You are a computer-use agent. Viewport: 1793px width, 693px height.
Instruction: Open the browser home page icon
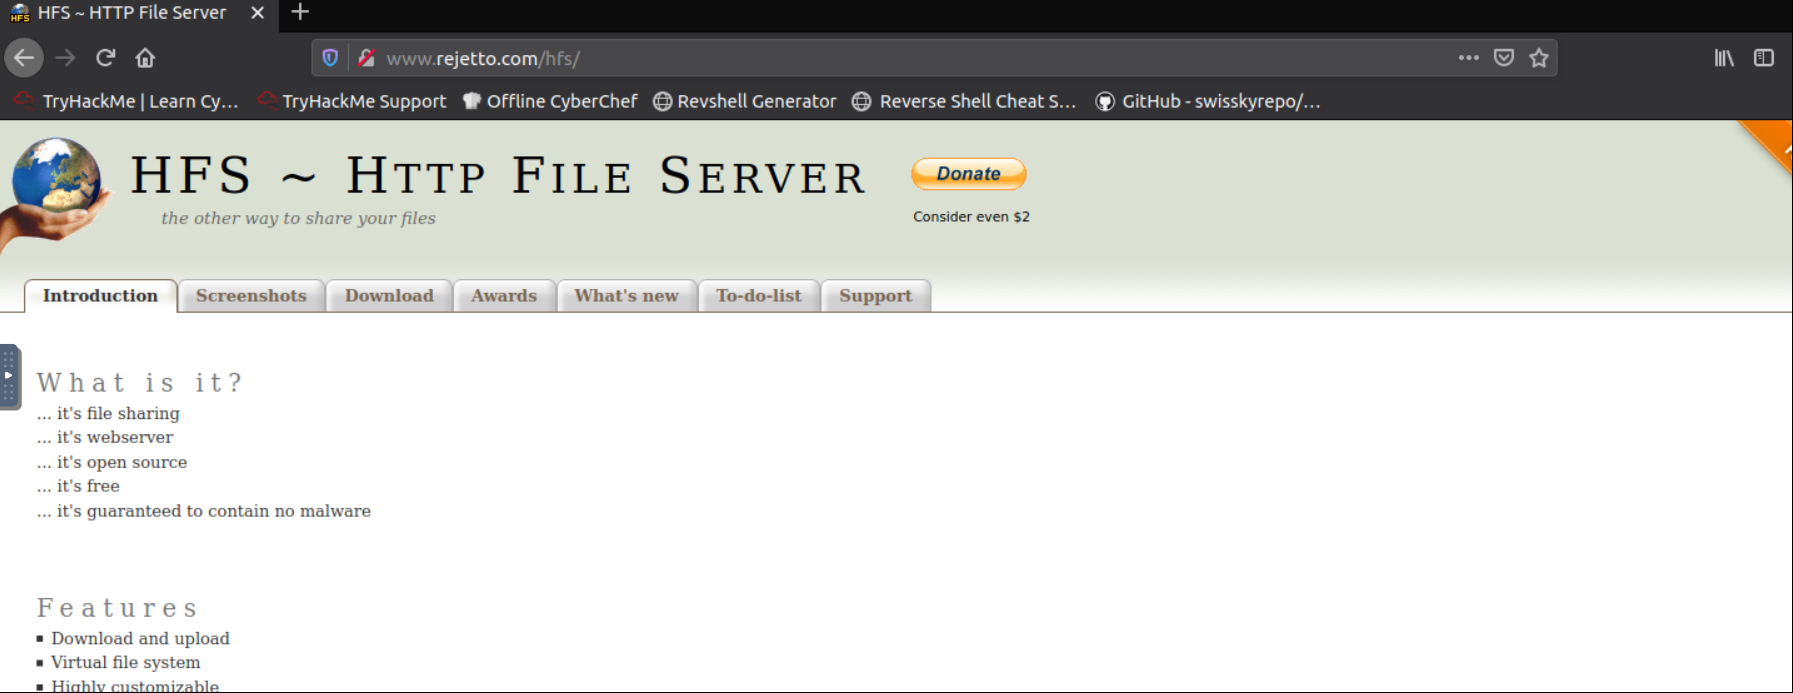[145, 58]
